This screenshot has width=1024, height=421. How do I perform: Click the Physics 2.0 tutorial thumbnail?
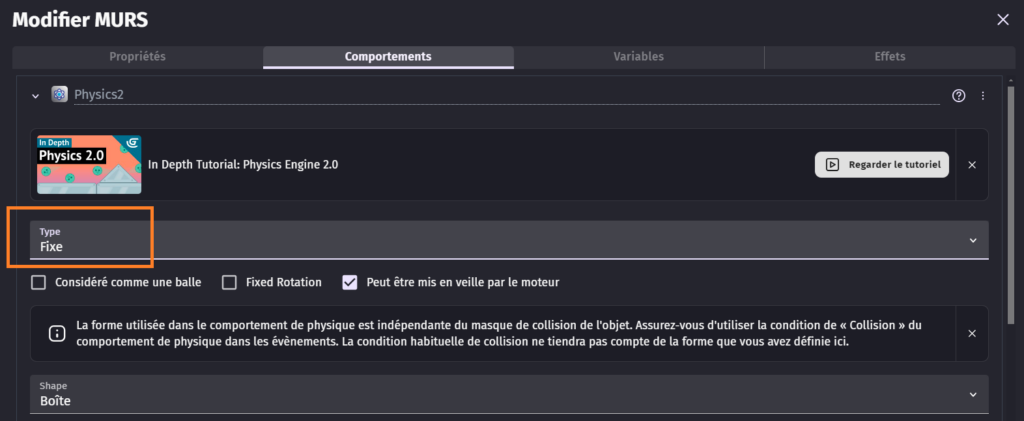click(89, 165)
